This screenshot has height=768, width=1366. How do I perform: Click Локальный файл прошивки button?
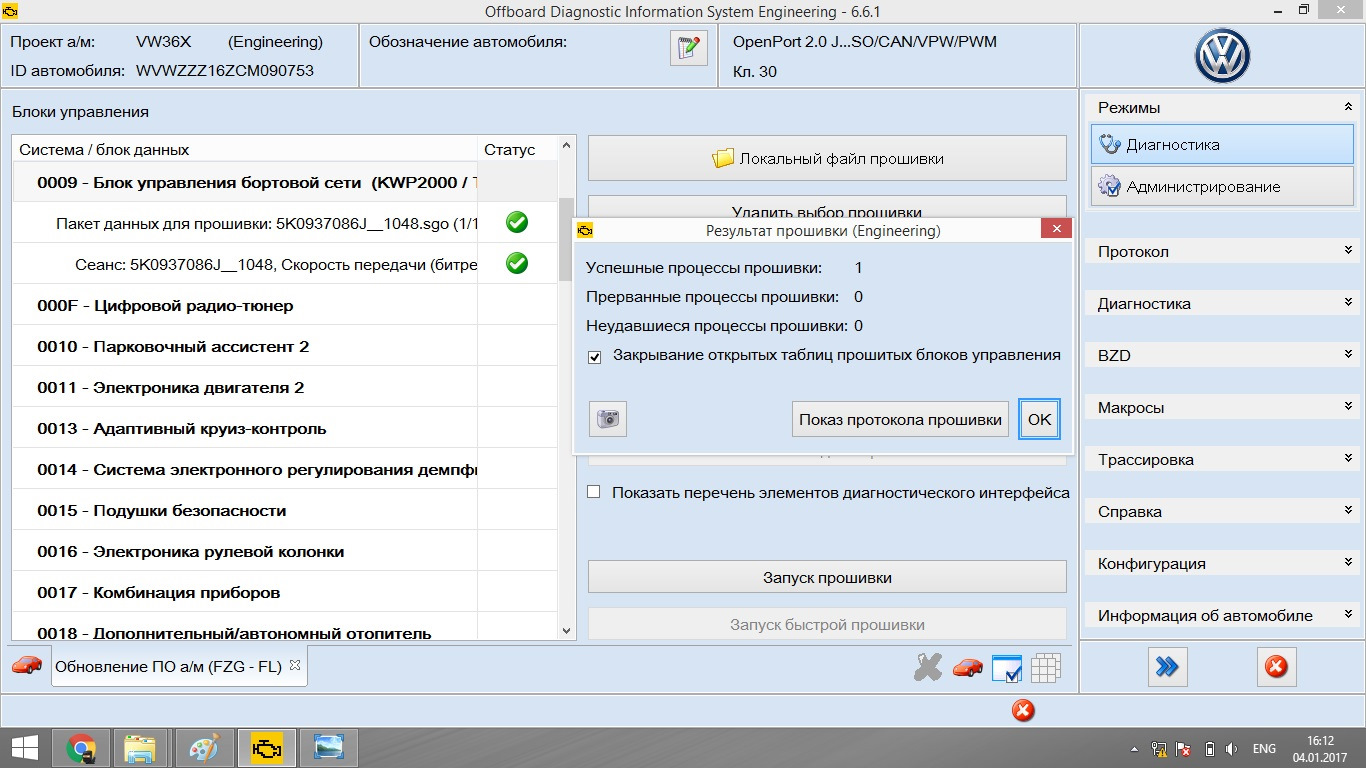827,158
